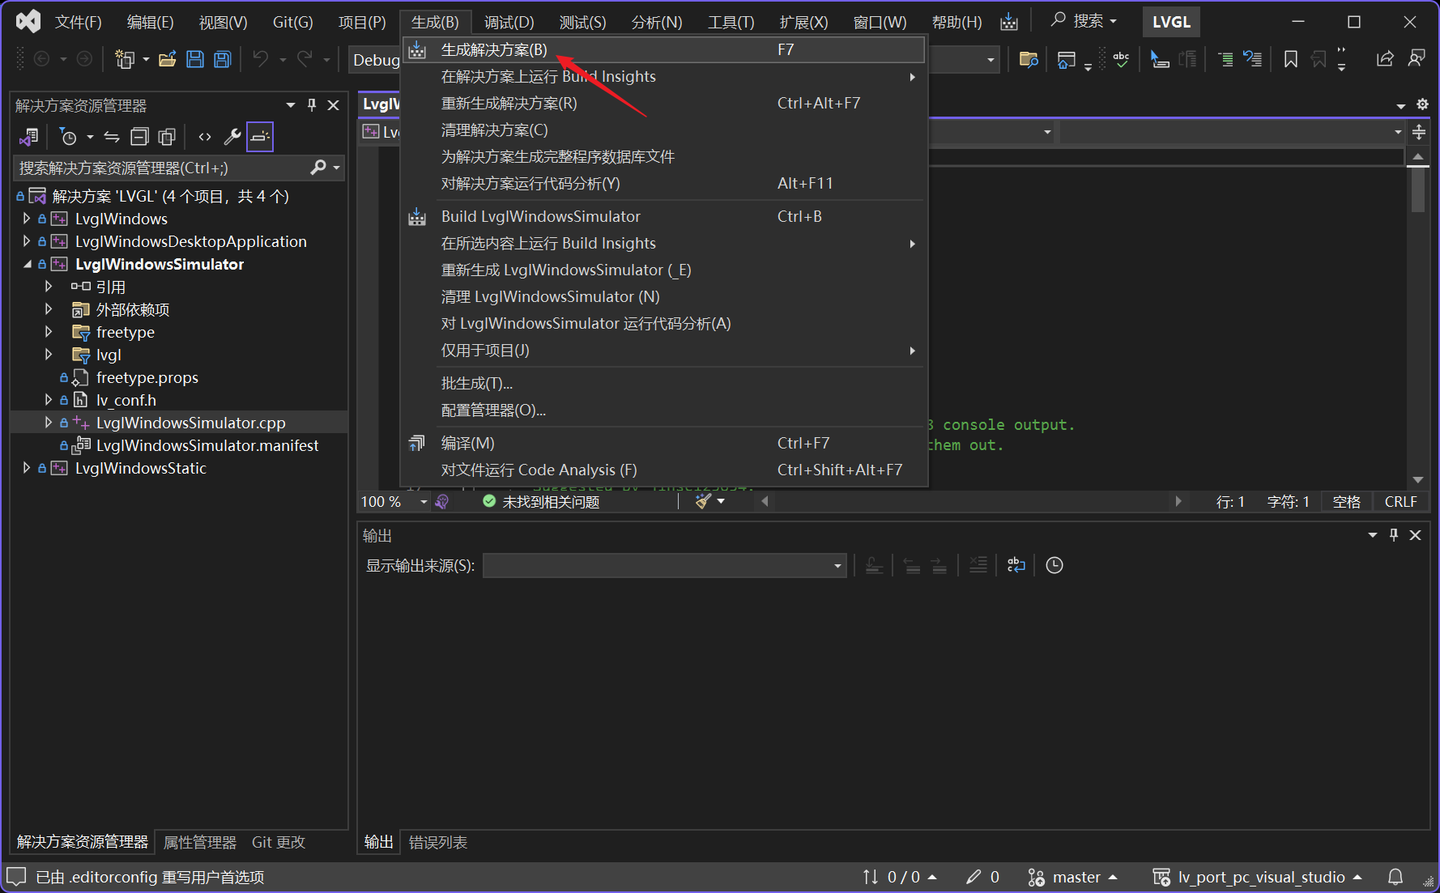Image resolution: width=1440 pixels, height=893 pixels.
Task: Click the Navigate Backward arrow icon
Action: pyautogui.click(x=40, y=59)
